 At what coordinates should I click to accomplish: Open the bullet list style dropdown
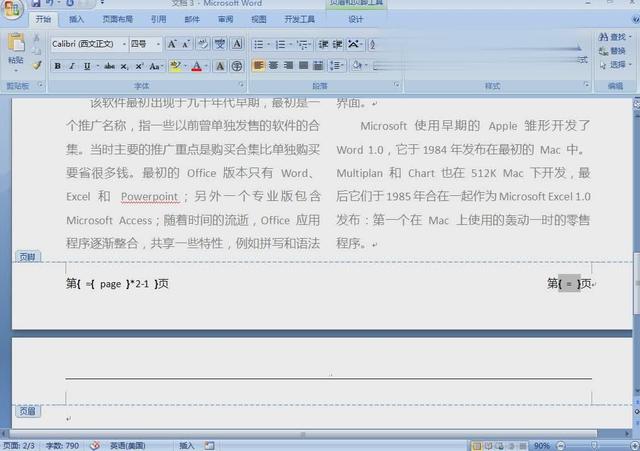coord(269,44)
